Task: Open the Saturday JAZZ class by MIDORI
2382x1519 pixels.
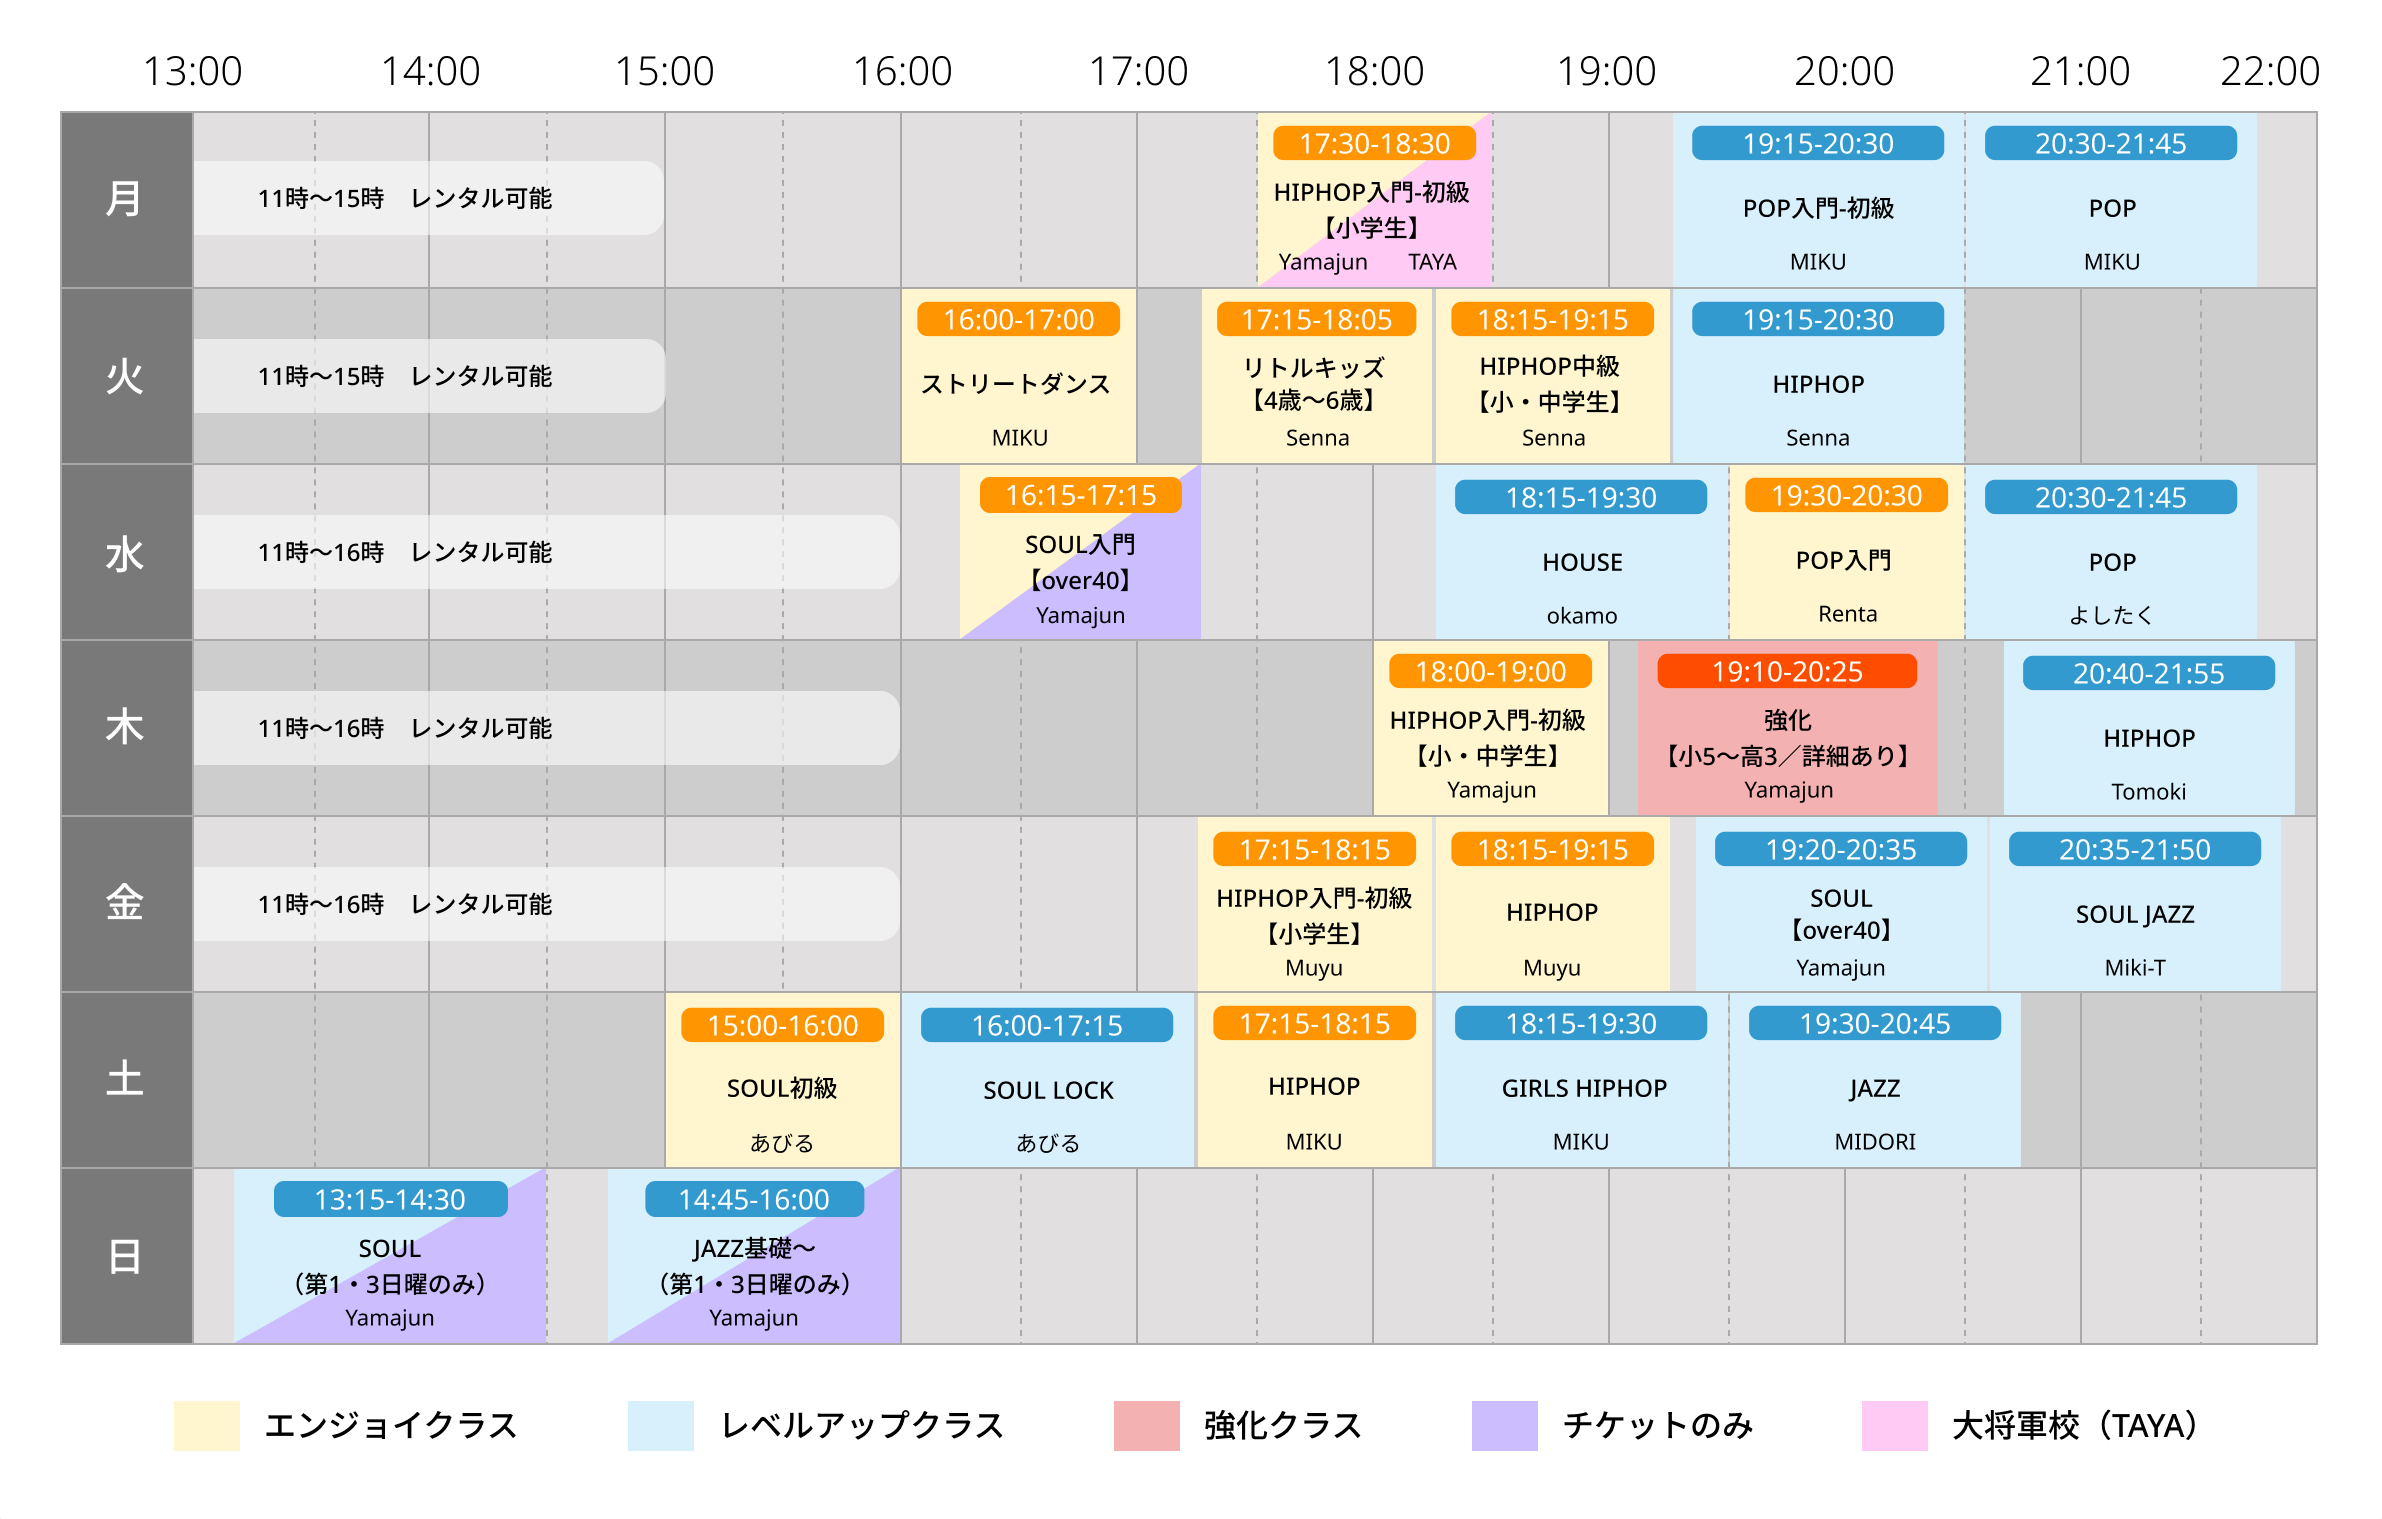Action: [1875, 1080]
